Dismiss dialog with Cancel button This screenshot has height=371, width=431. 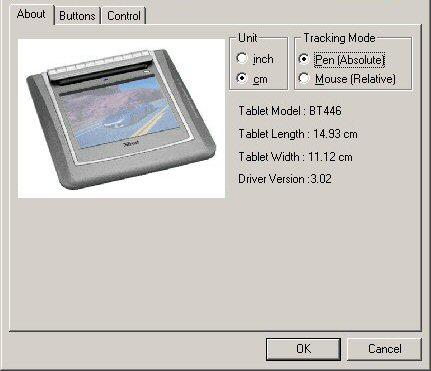[x=384, y=349]
